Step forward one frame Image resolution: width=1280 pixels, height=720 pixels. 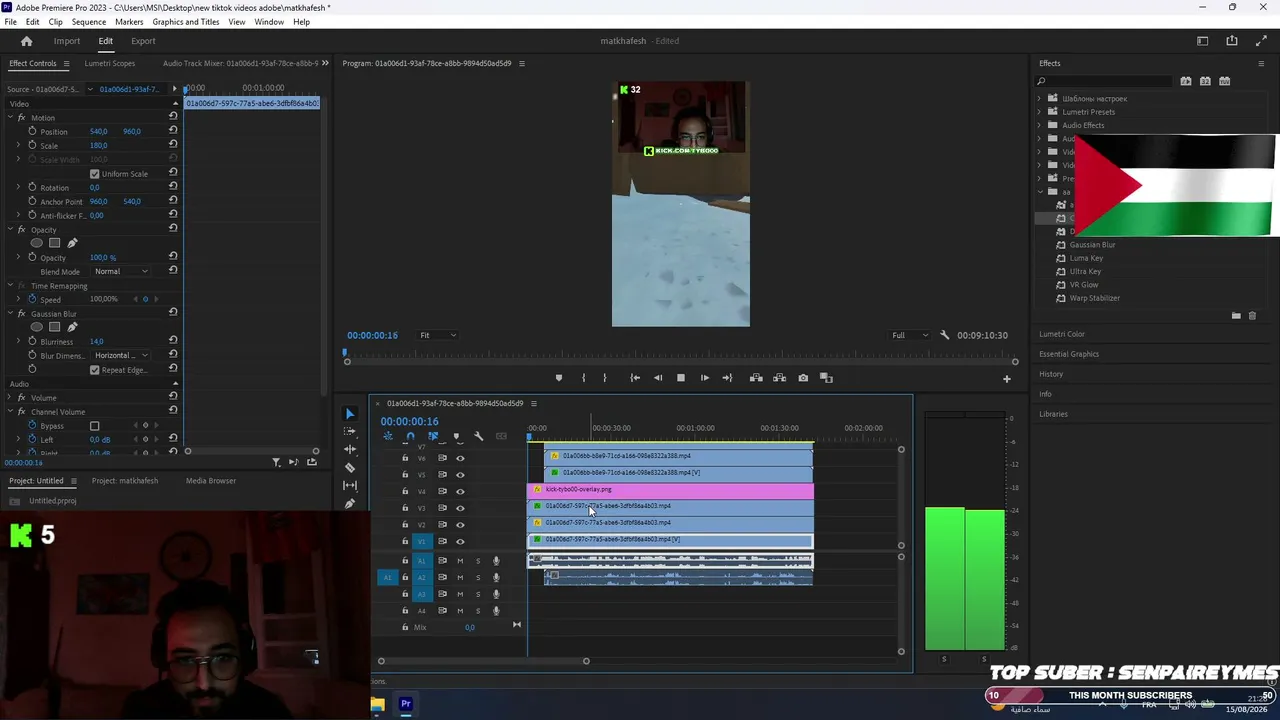coord(704,378)
